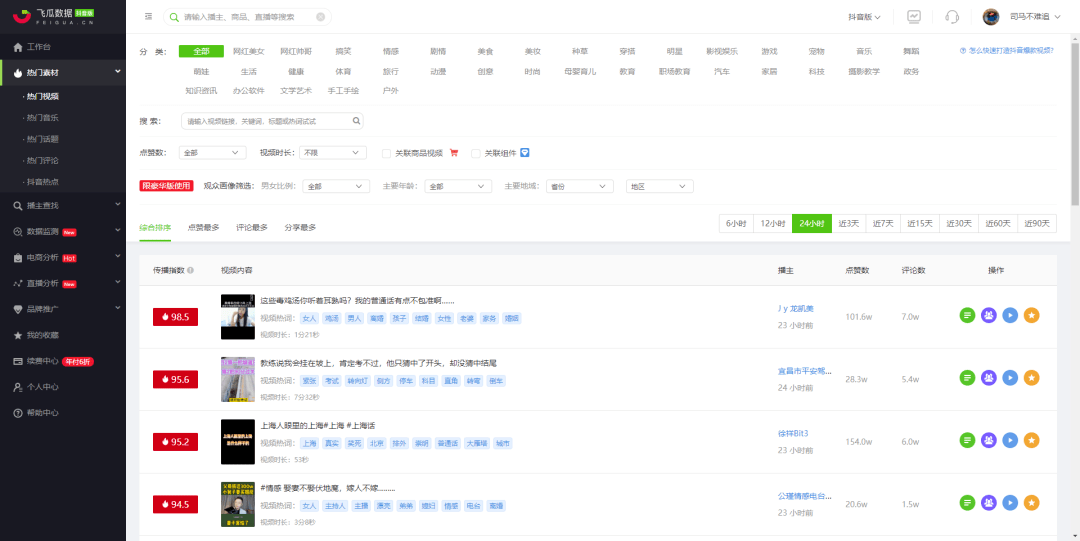Viewport: 1080px width, 541px height.
Task: Open the 点赞数 dropdown
Action: click(212, 152)
